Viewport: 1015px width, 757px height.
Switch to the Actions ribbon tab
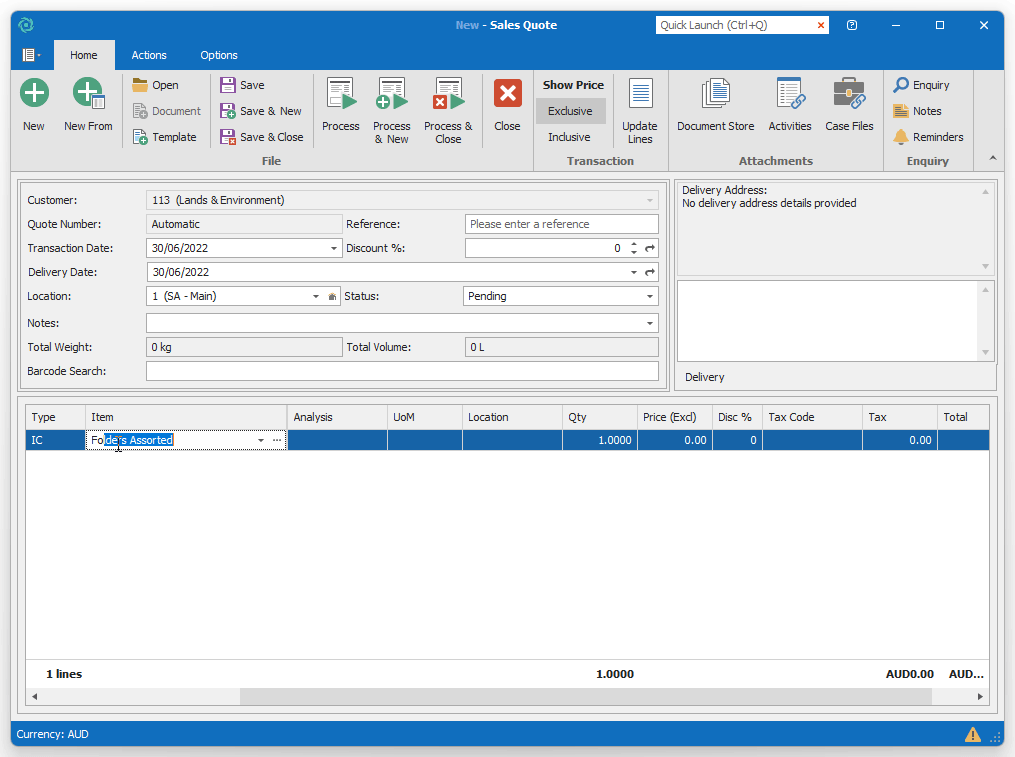click(x=149, y=55)
